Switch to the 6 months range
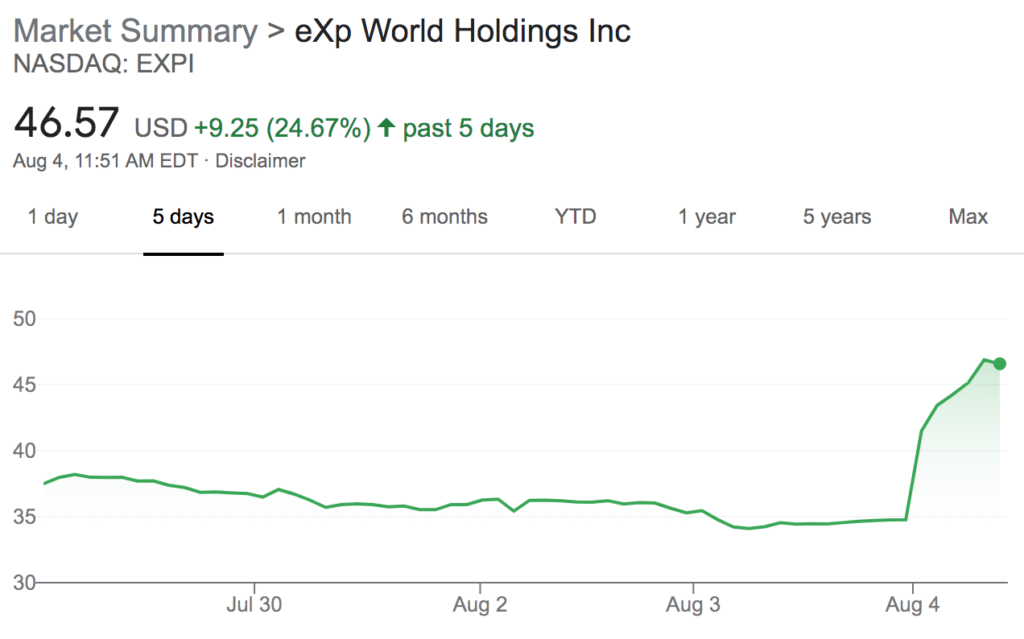 point(445,217)
